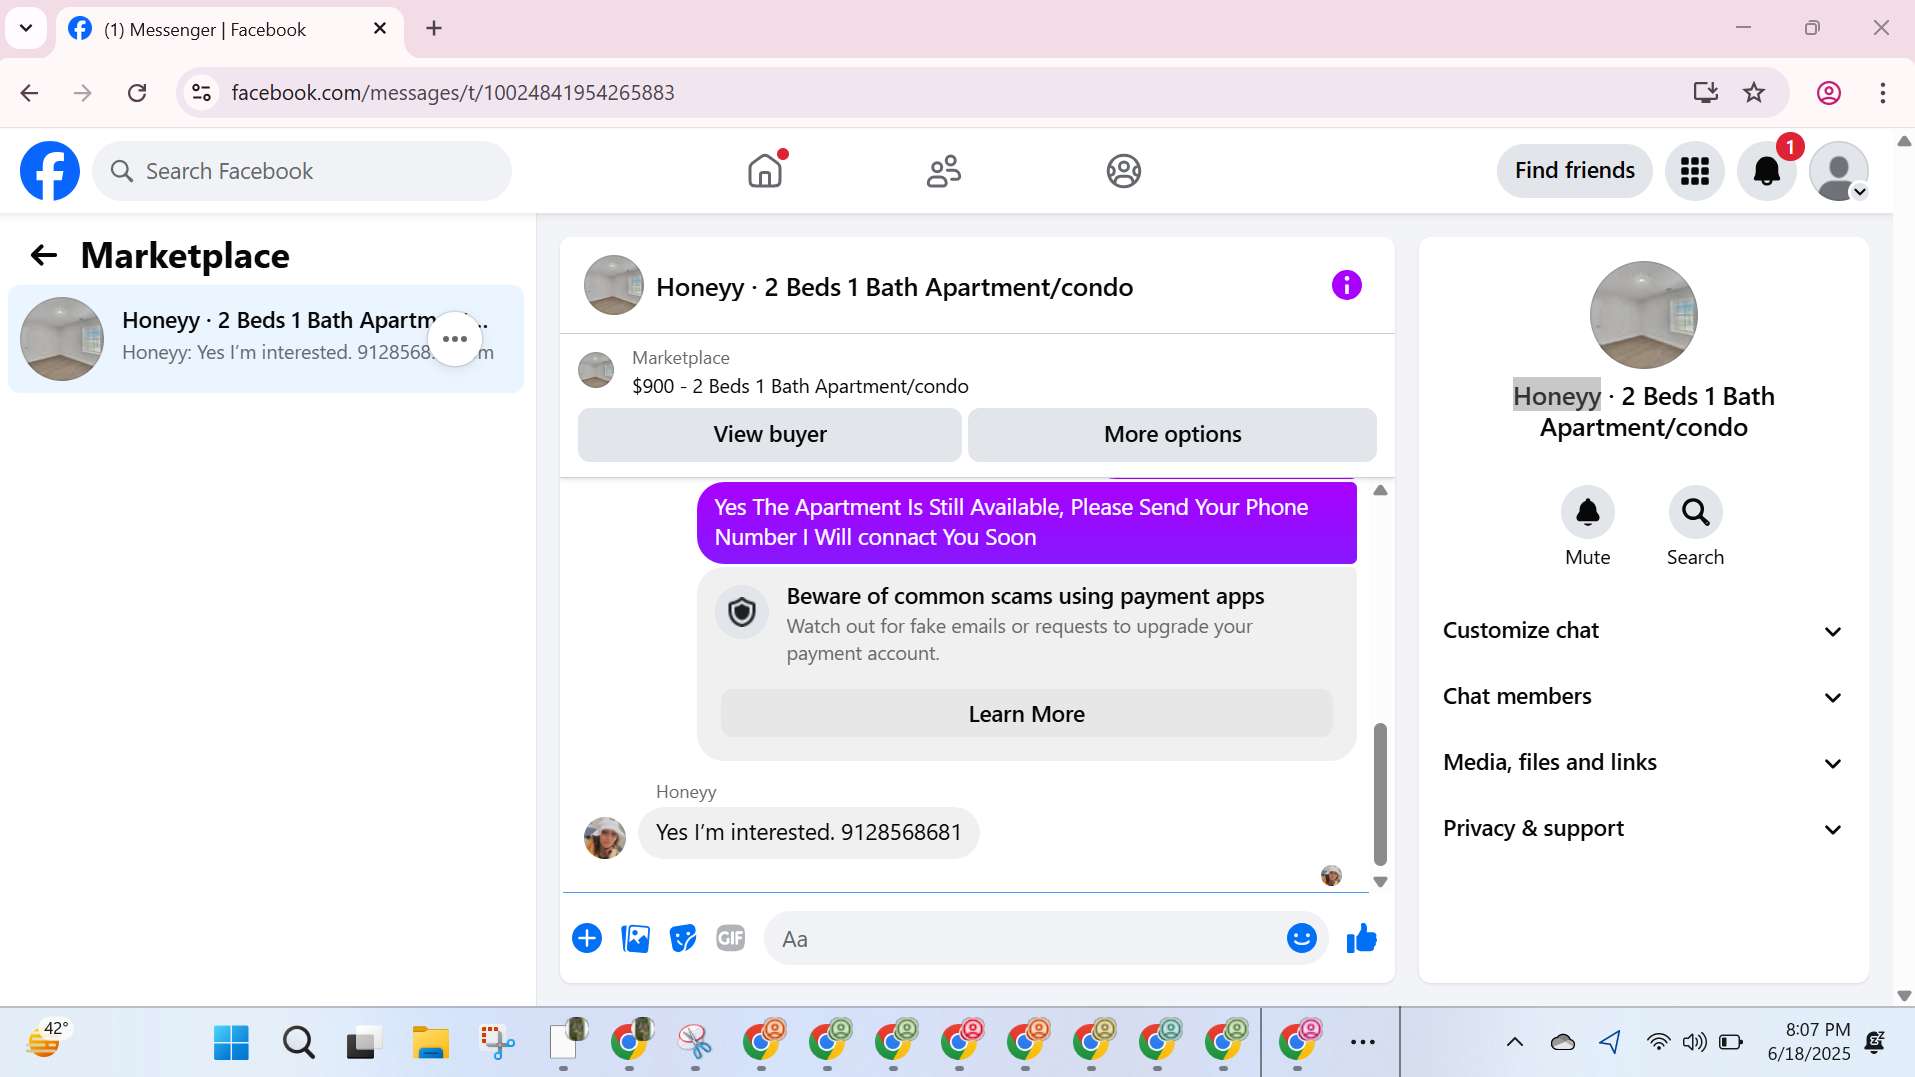Open taskbar overflow three dots

[x=1362, y=1043]
